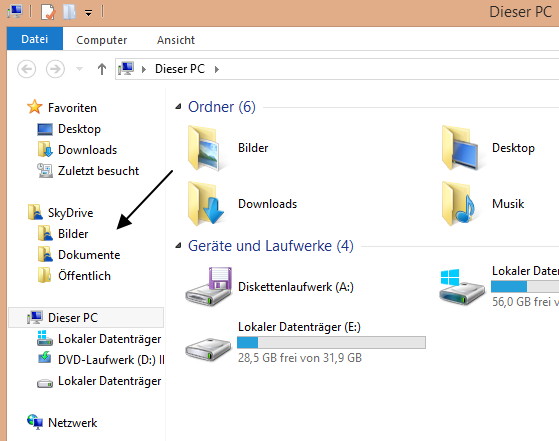Click the Dieser PC icon in the sidebar
Image resolution: width=559 pixels, height=441 pixels.
[x=35, y=317]
